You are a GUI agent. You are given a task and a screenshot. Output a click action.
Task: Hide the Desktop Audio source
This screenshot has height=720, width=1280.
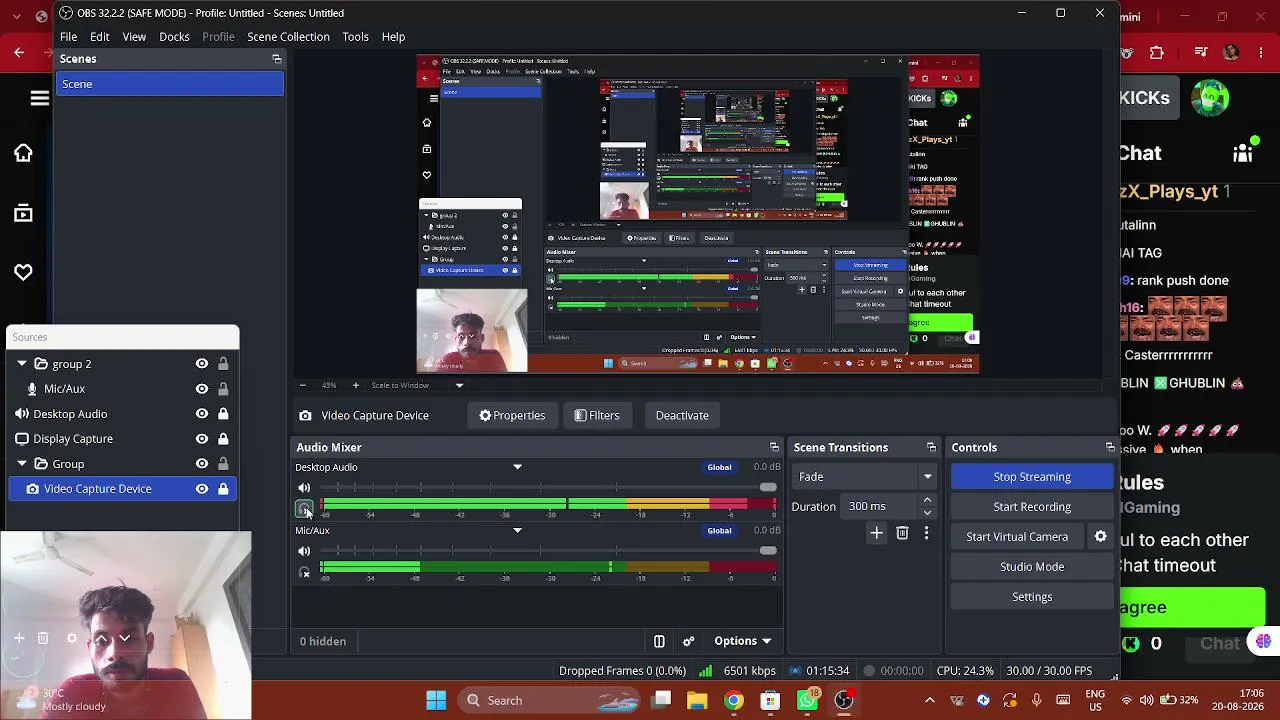[x=202, y=414]
